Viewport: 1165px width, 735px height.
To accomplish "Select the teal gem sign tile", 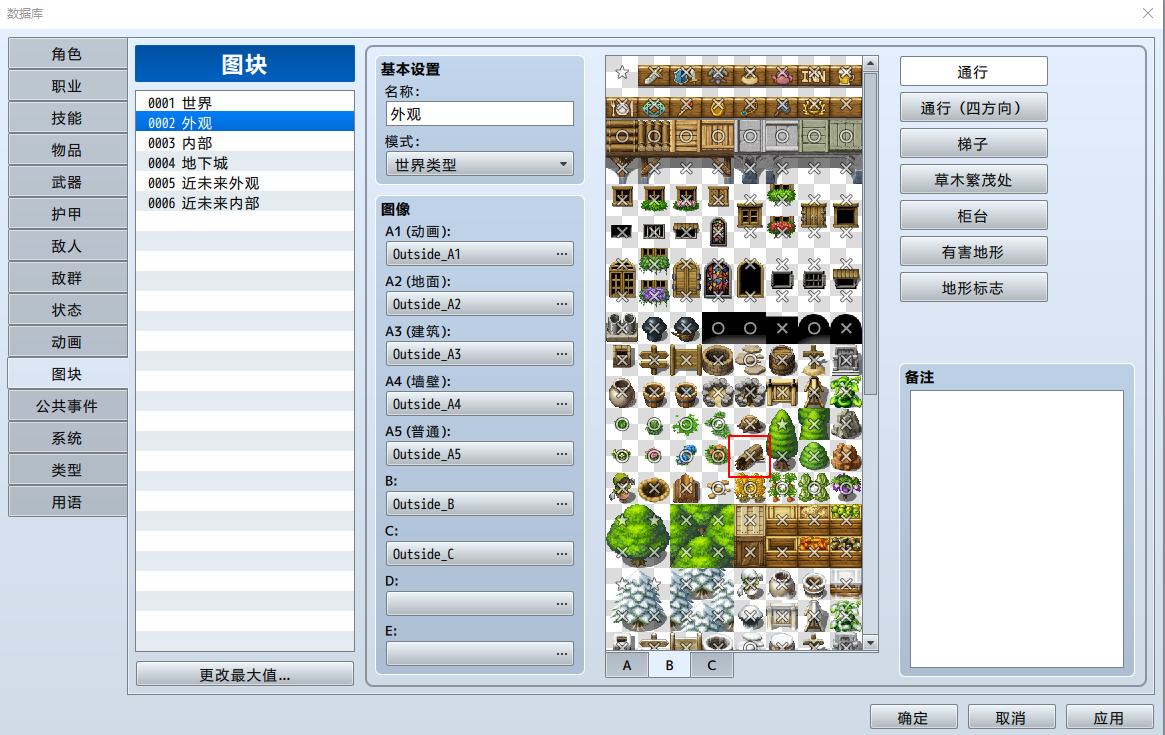I will point(655,104).
